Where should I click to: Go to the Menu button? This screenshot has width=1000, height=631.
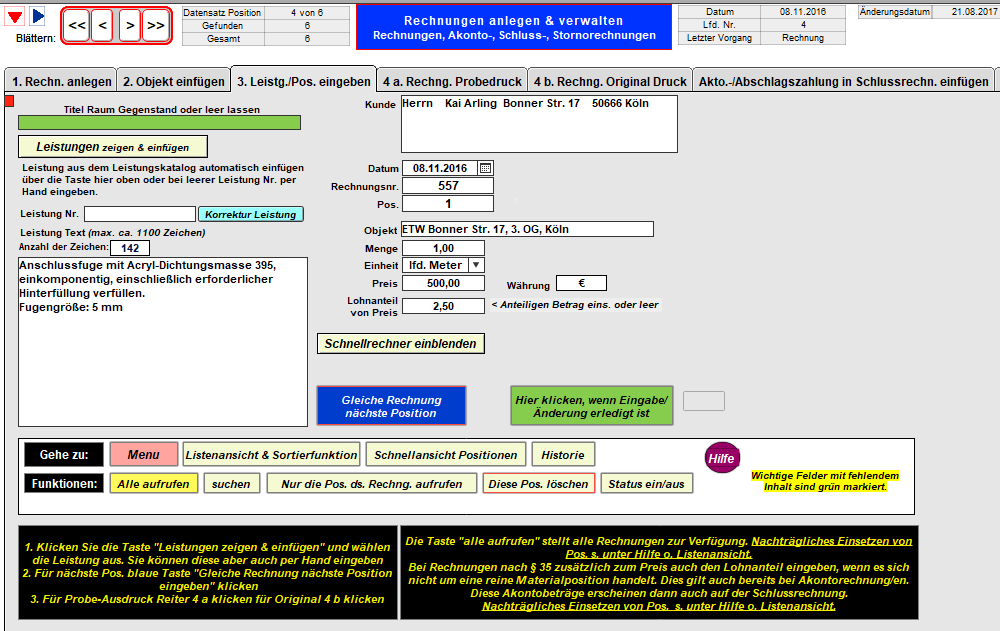pos(143,454)
